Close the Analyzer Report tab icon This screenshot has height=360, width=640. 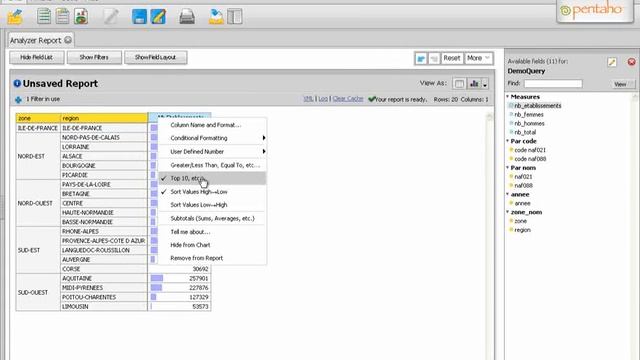point(68,40)
